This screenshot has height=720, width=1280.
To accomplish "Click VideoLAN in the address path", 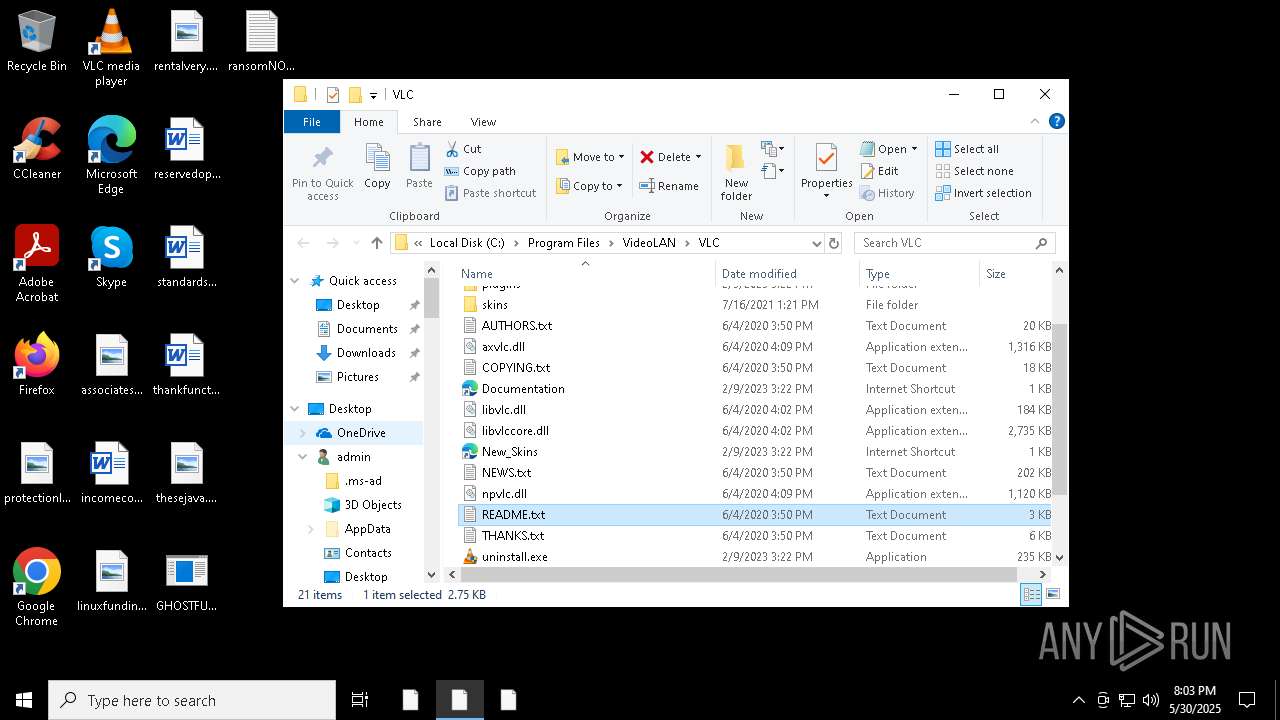I will 649,243.
